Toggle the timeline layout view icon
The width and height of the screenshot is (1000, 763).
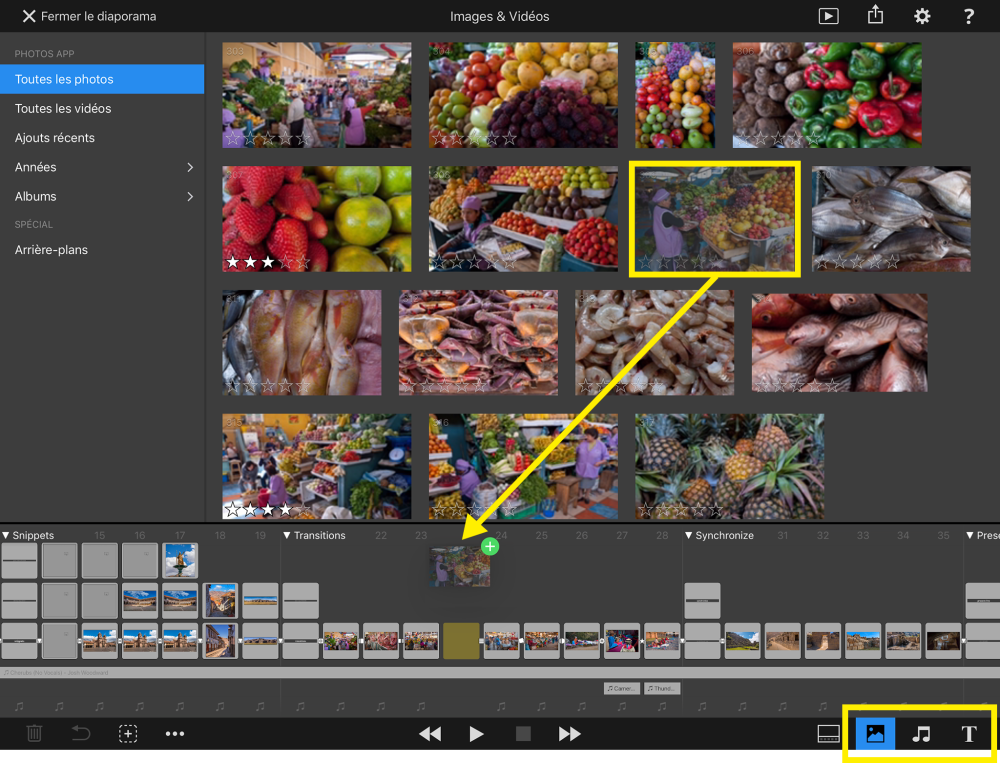pyautogui.click(x=828, y=734)
